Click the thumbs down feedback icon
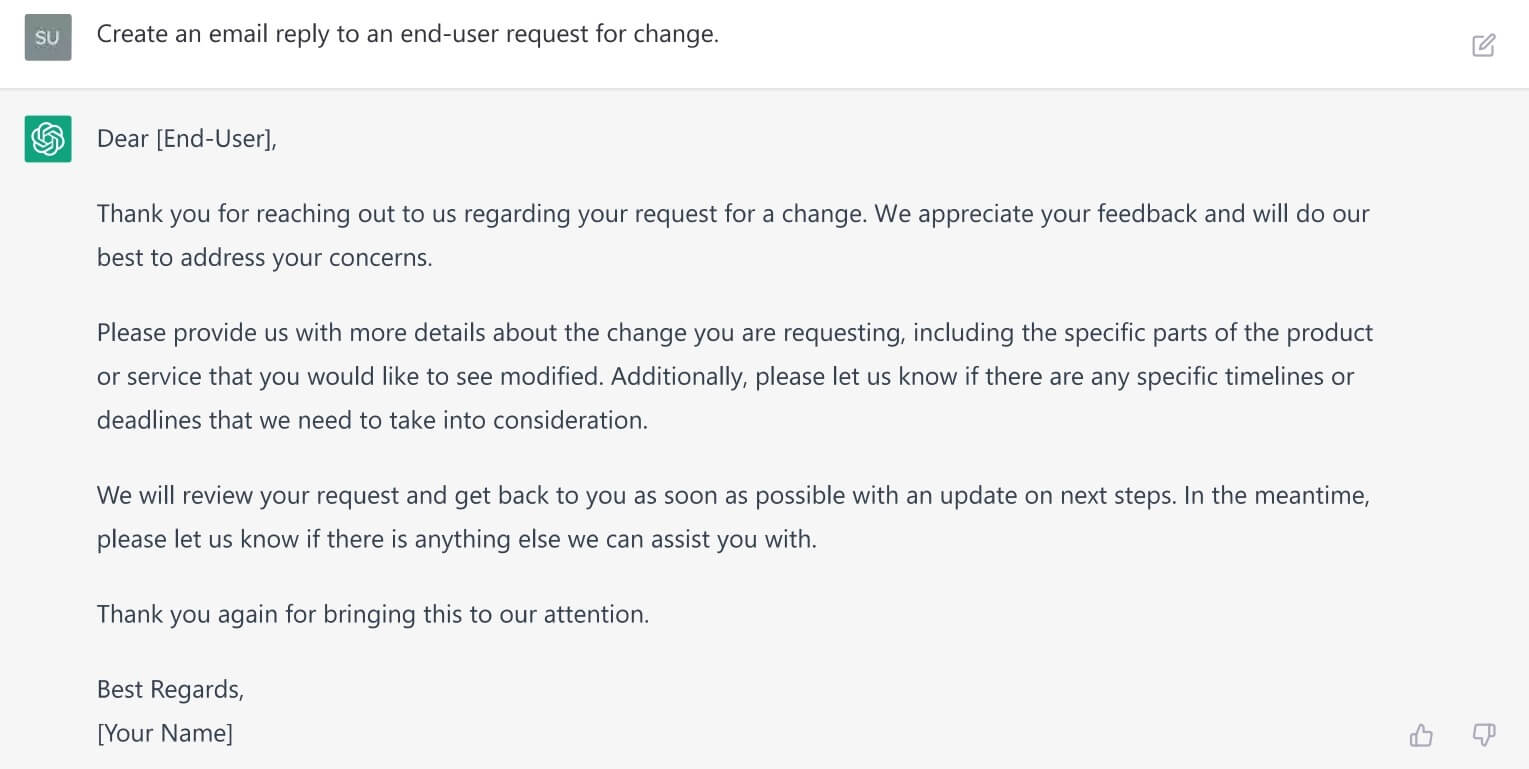Image resolution: width=1529 pixels, height=769 pixels. pos(1484,736)
